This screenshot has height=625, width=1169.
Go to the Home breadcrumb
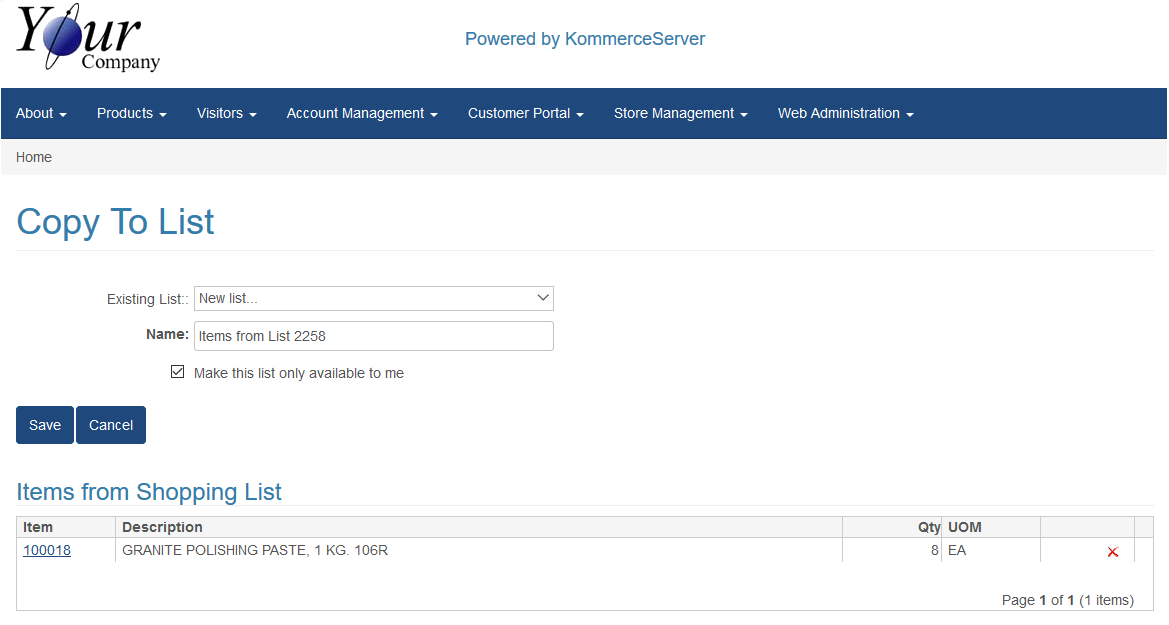pyautogui.click(x=34, y=157)
